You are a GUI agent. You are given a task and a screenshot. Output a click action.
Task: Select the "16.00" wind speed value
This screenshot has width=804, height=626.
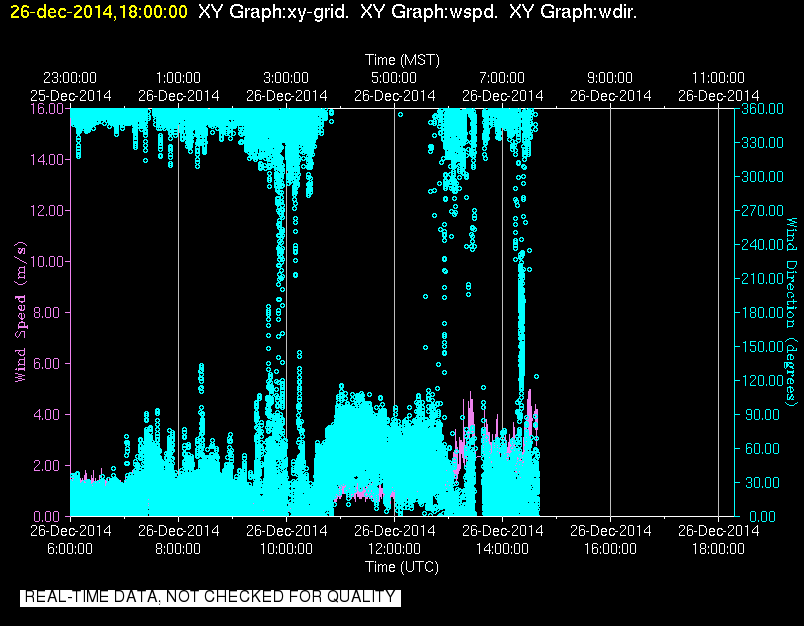pyautogui.click(x=47, y=109)
